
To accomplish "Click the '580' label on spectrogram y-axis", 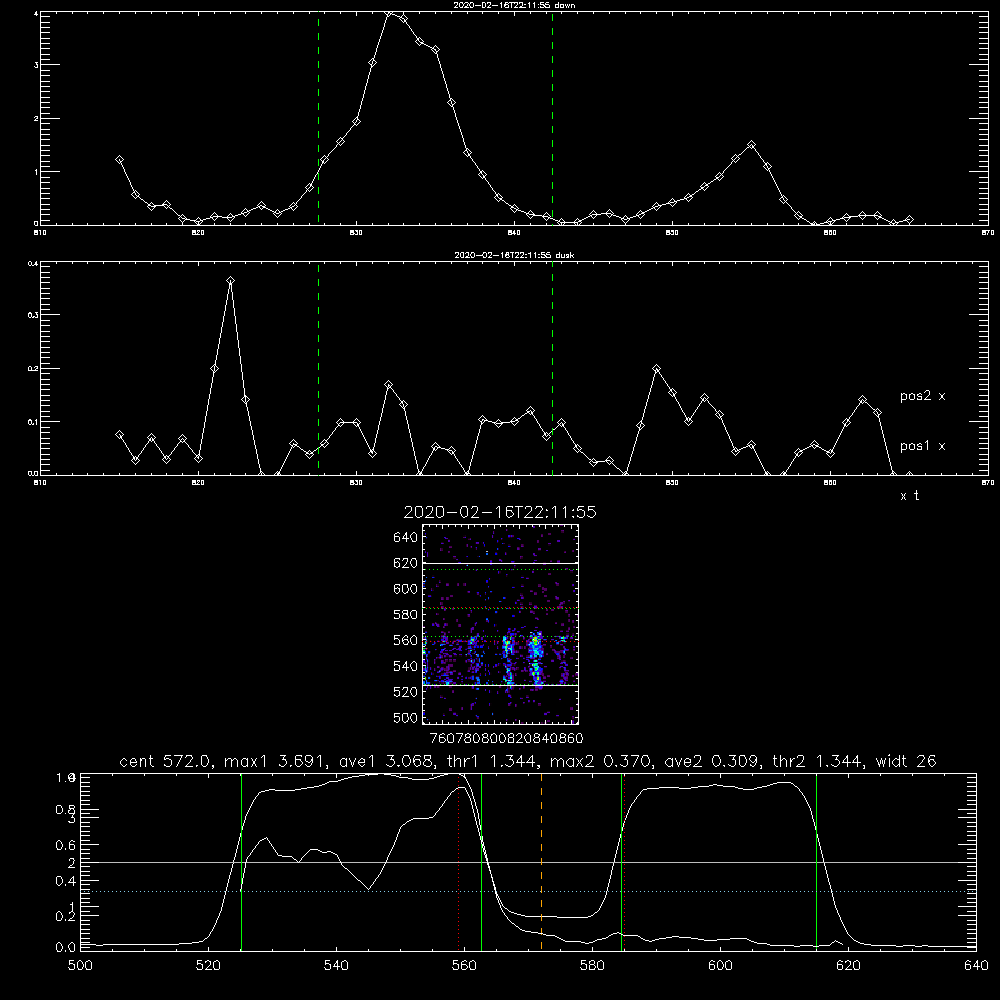I will [406, 615].
